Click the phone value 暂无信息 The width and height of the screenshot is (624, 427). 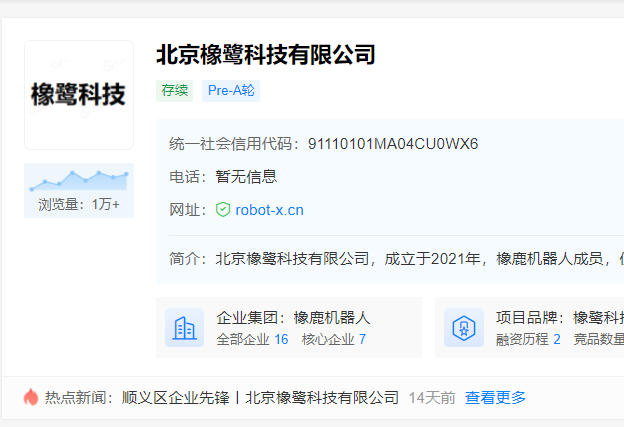(x=246, y=177)
